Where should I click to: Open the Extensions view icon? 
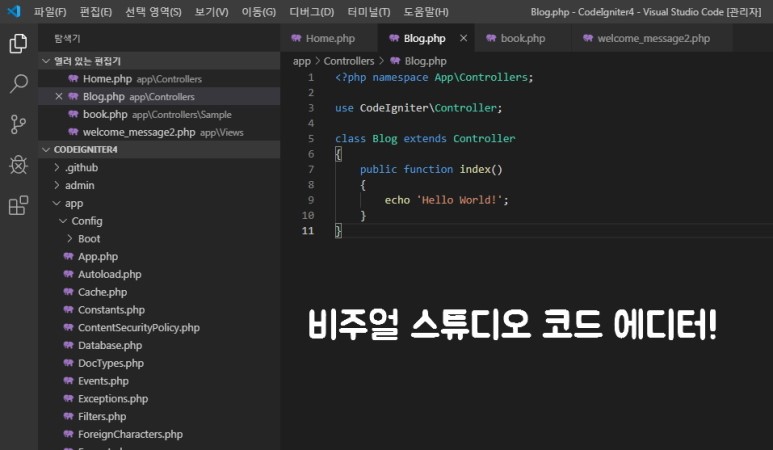(18, 205)
